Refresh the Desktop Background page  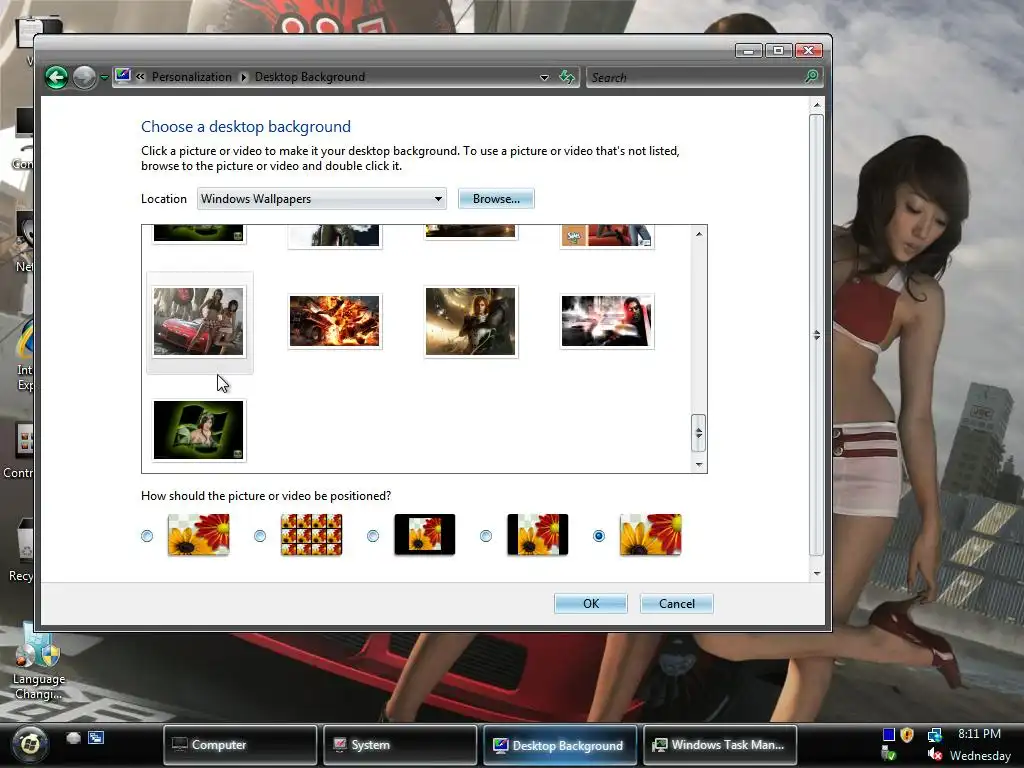[x=567, y=78]
